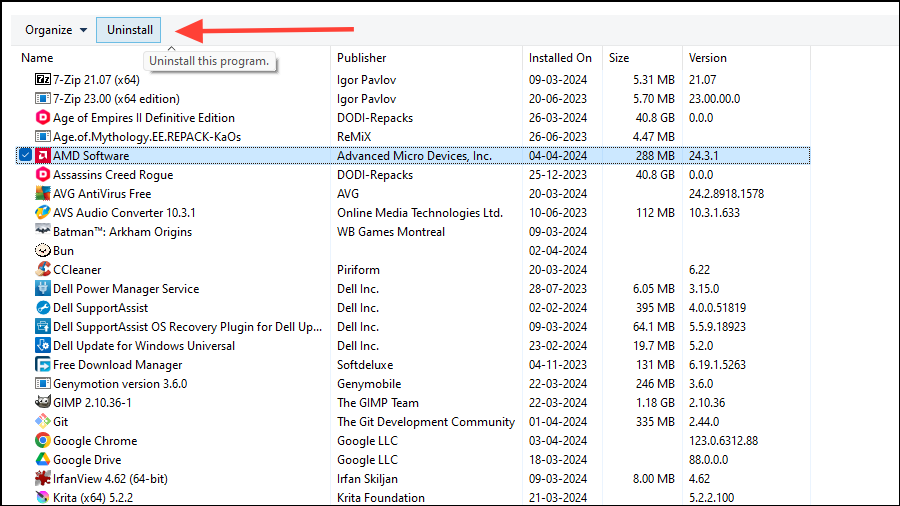The height and width of the screenshot is (506, 900).
Task: Click the Free Download Manager icon
Action: pos(42,364)
